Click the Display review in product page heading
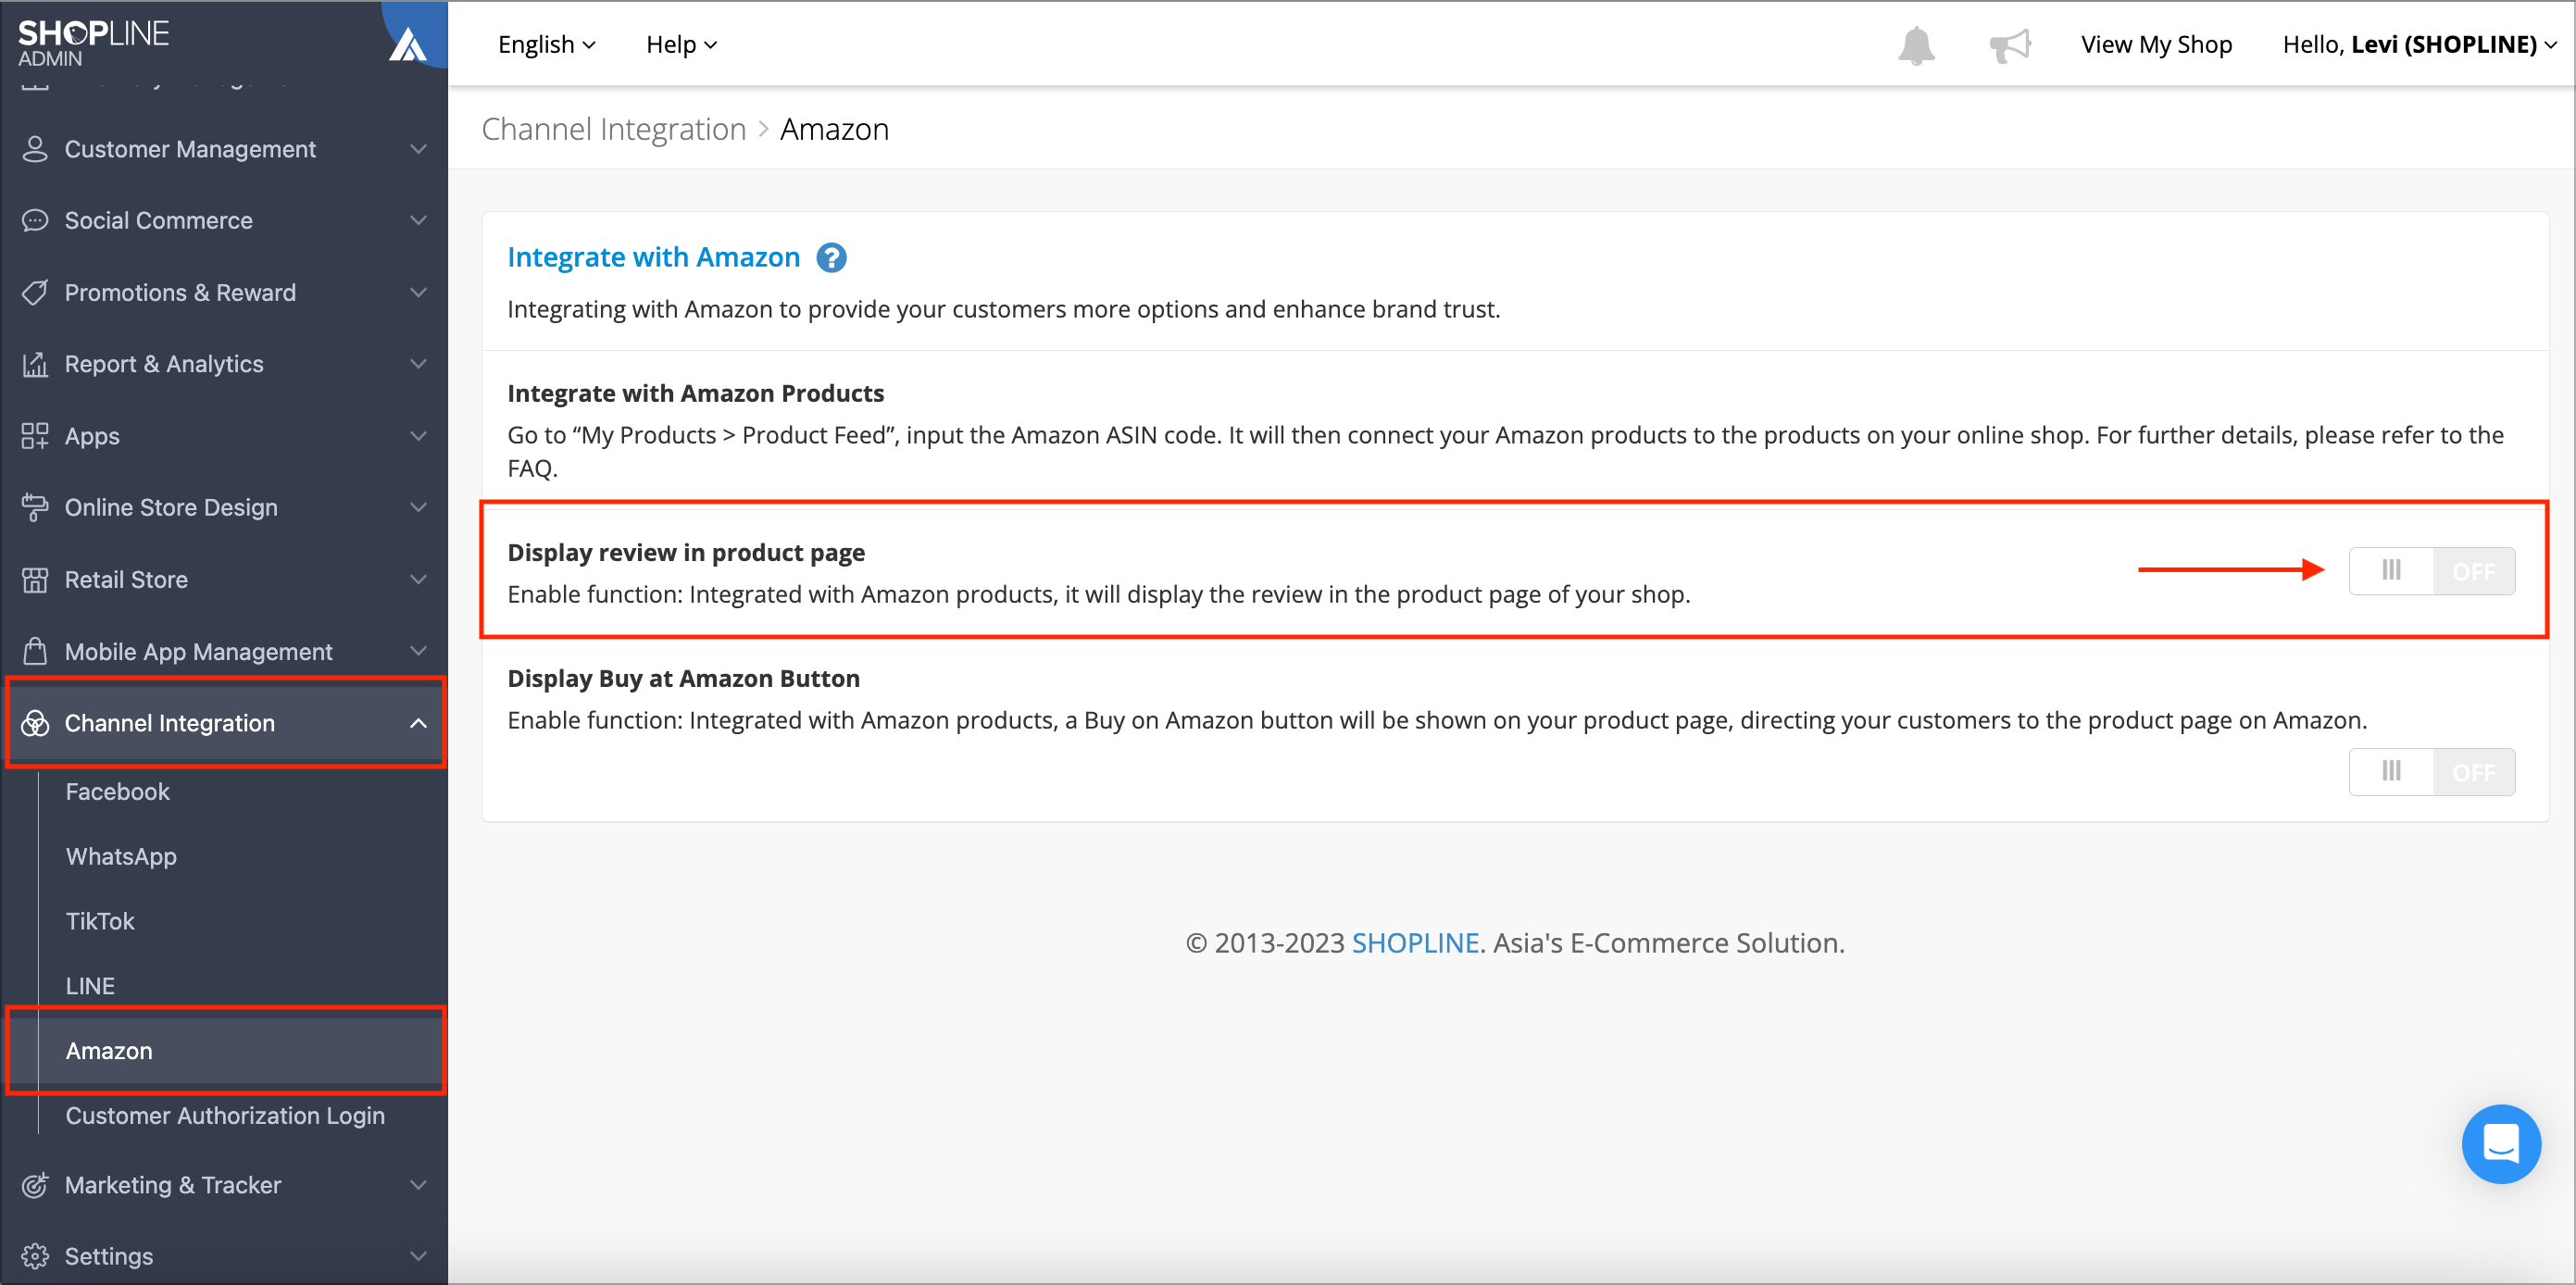 click(x=686, y=552)
